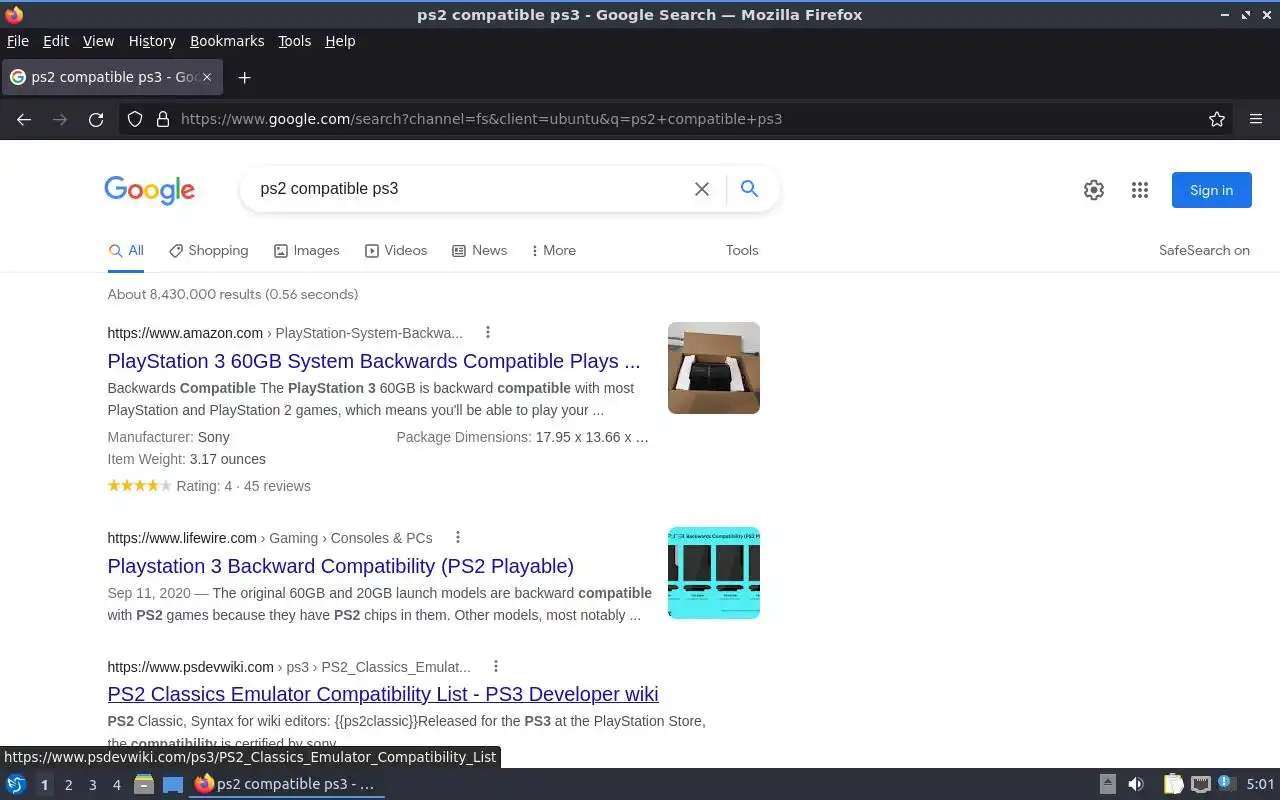Open PS2 Classics Emulator Compatibility List link
1280x800 pixels.
[383, 694]
